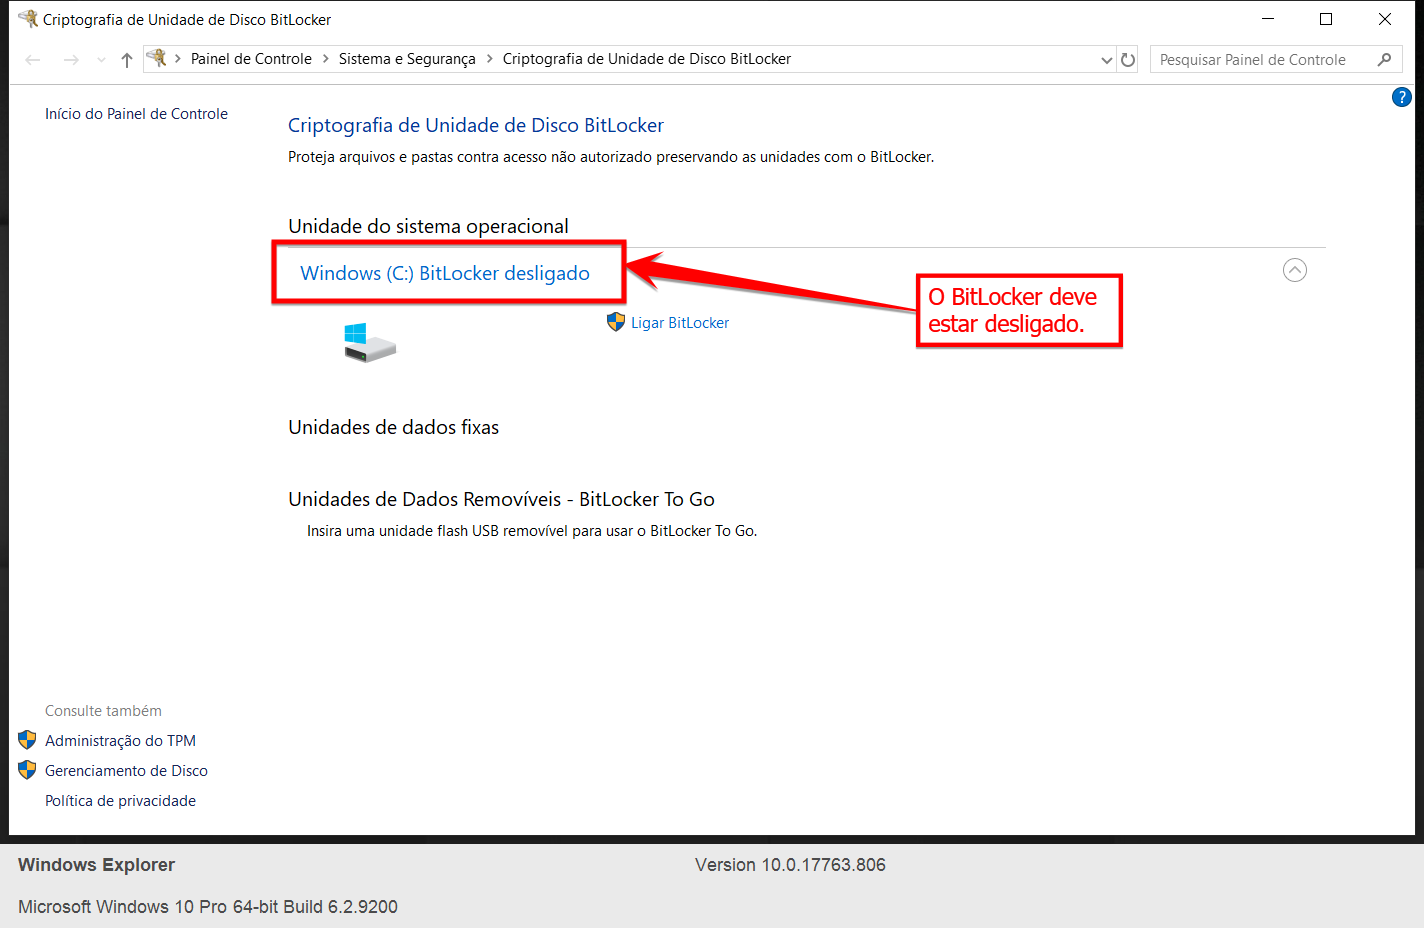Go back with the back arrow
1424x928 pixels.
33,60
